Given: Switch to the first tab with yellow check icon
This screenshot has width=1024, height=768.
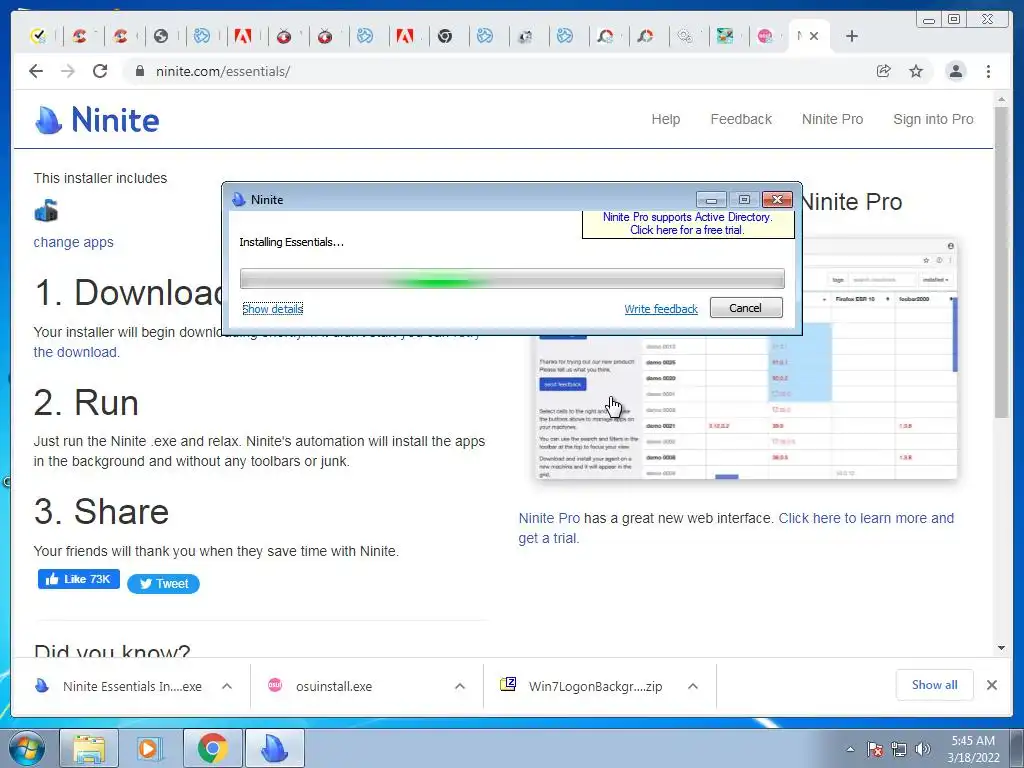Looking at the screenshot, I should pos(39,36).
